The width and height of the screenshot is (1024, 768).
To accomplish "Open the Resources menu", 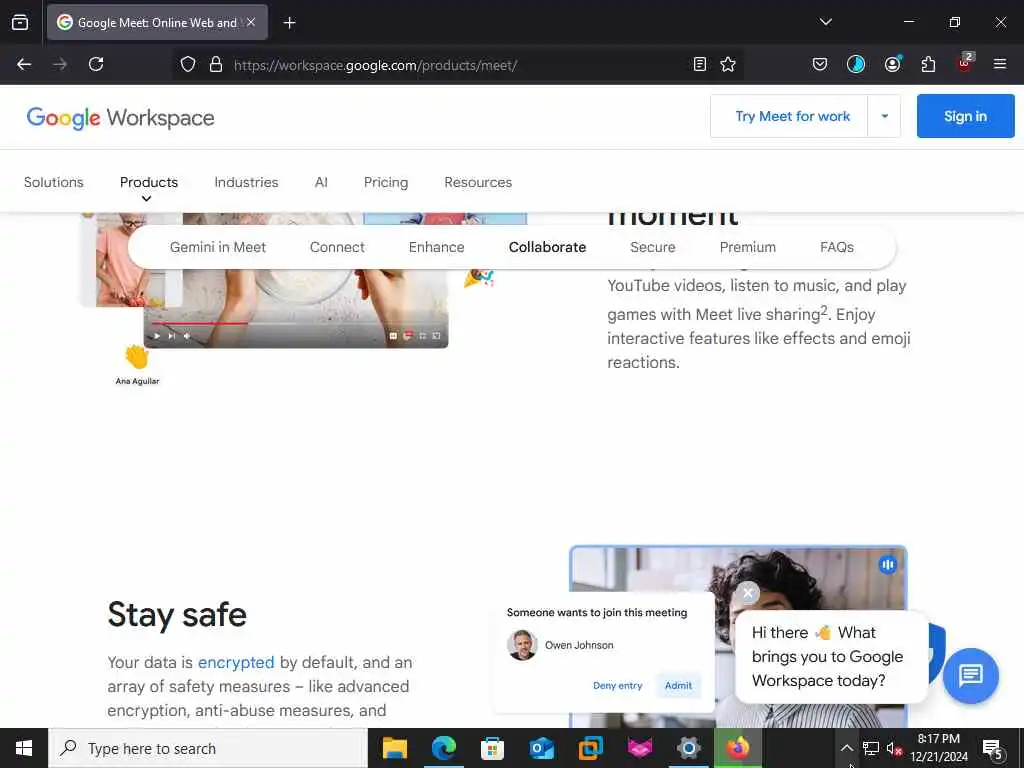I will tap(478, 182).
